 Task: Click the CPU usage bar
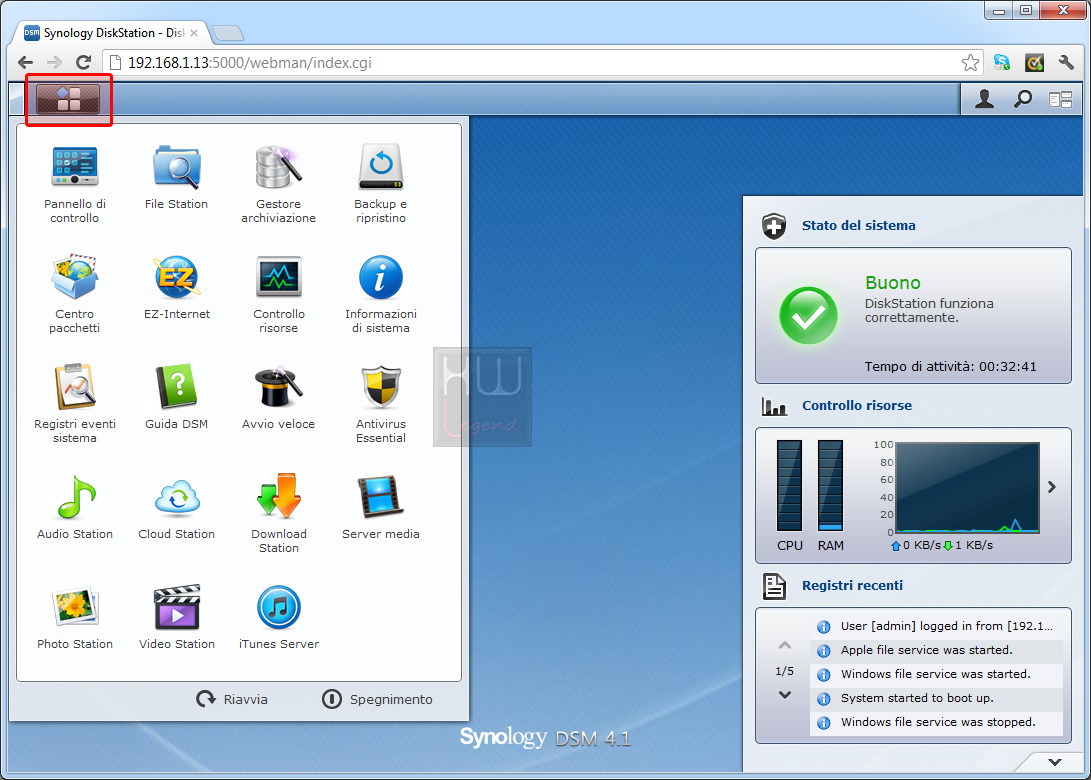pos(789,486)
